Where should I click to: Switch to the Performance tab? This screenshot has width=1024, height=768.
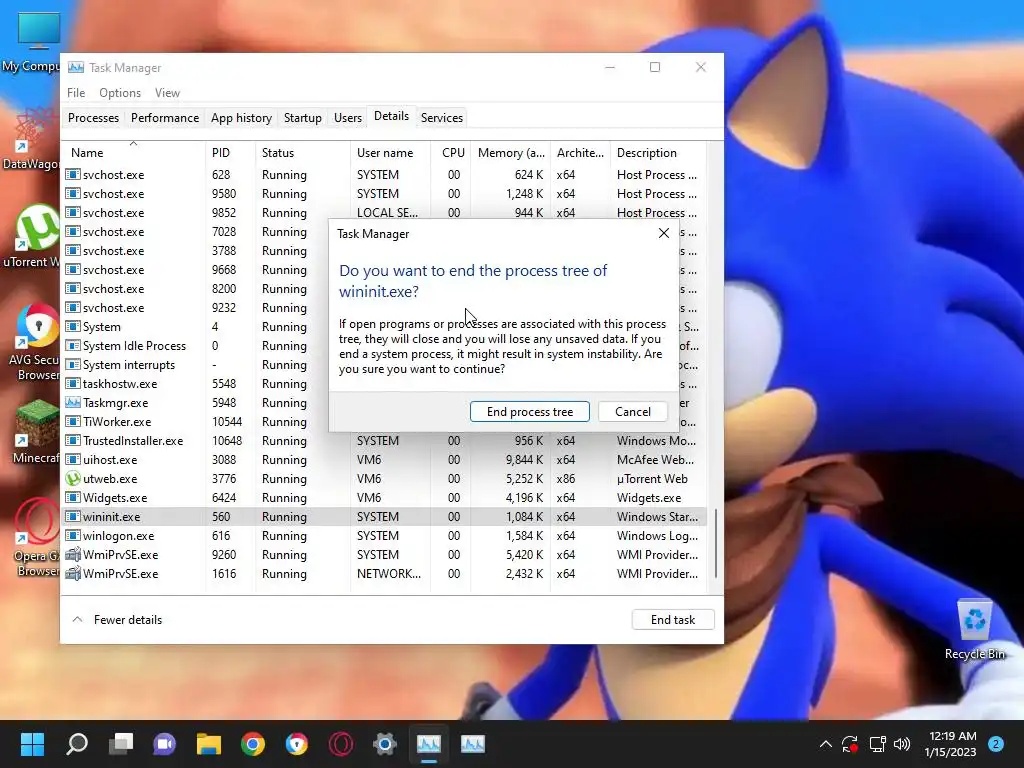(x=165, y=118)
